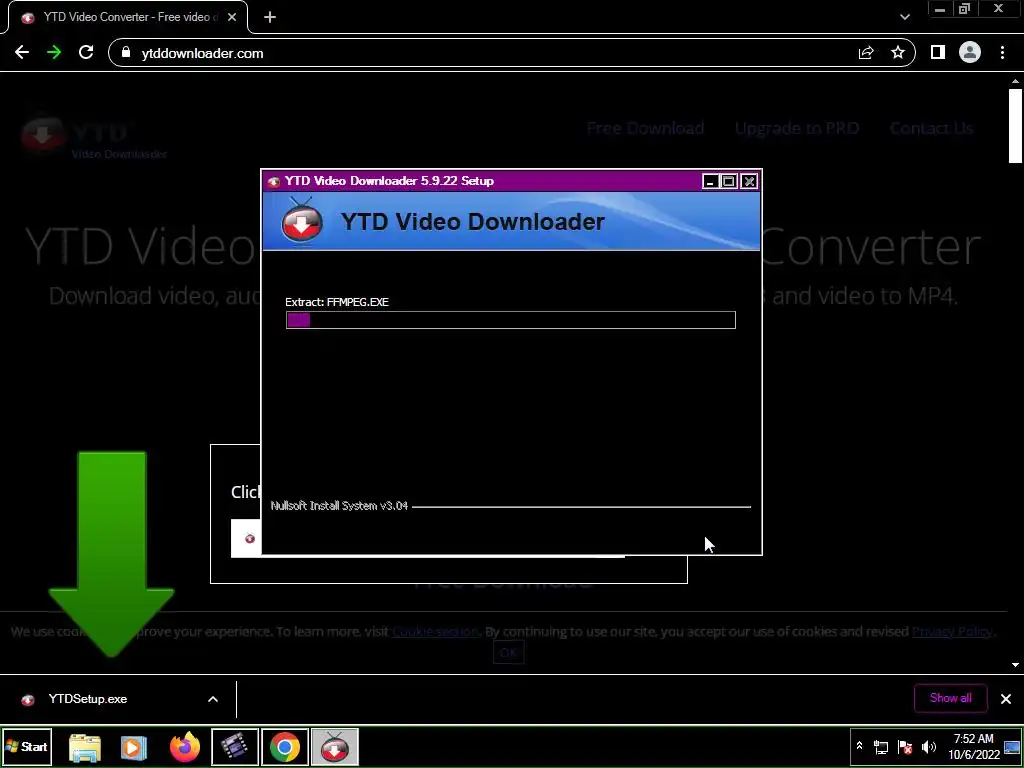Open the Privacy Policy link
The height and width of the screenshot is (768, 1024).
click(952, 632)
